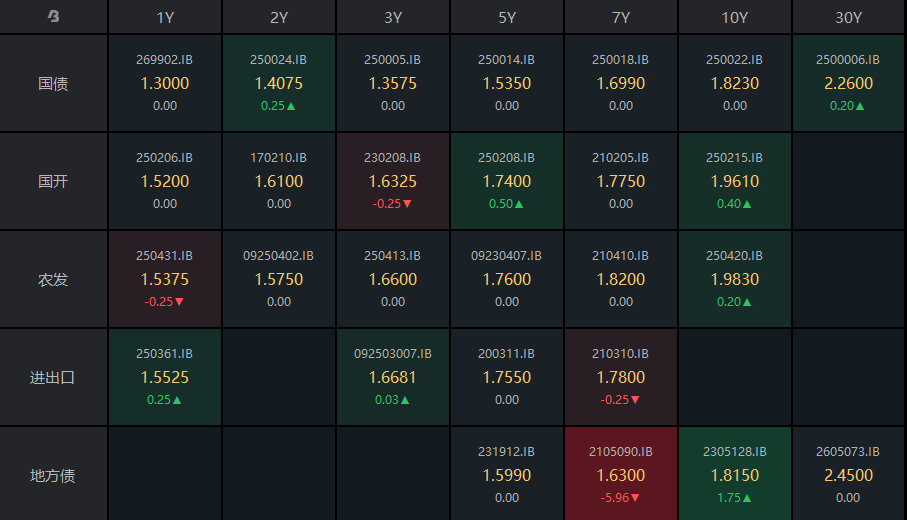This screenshot has height=520, width=907.
Task: Click the 1.5990 yield in the 地方债 5Y cell
Action: point(507,476)
